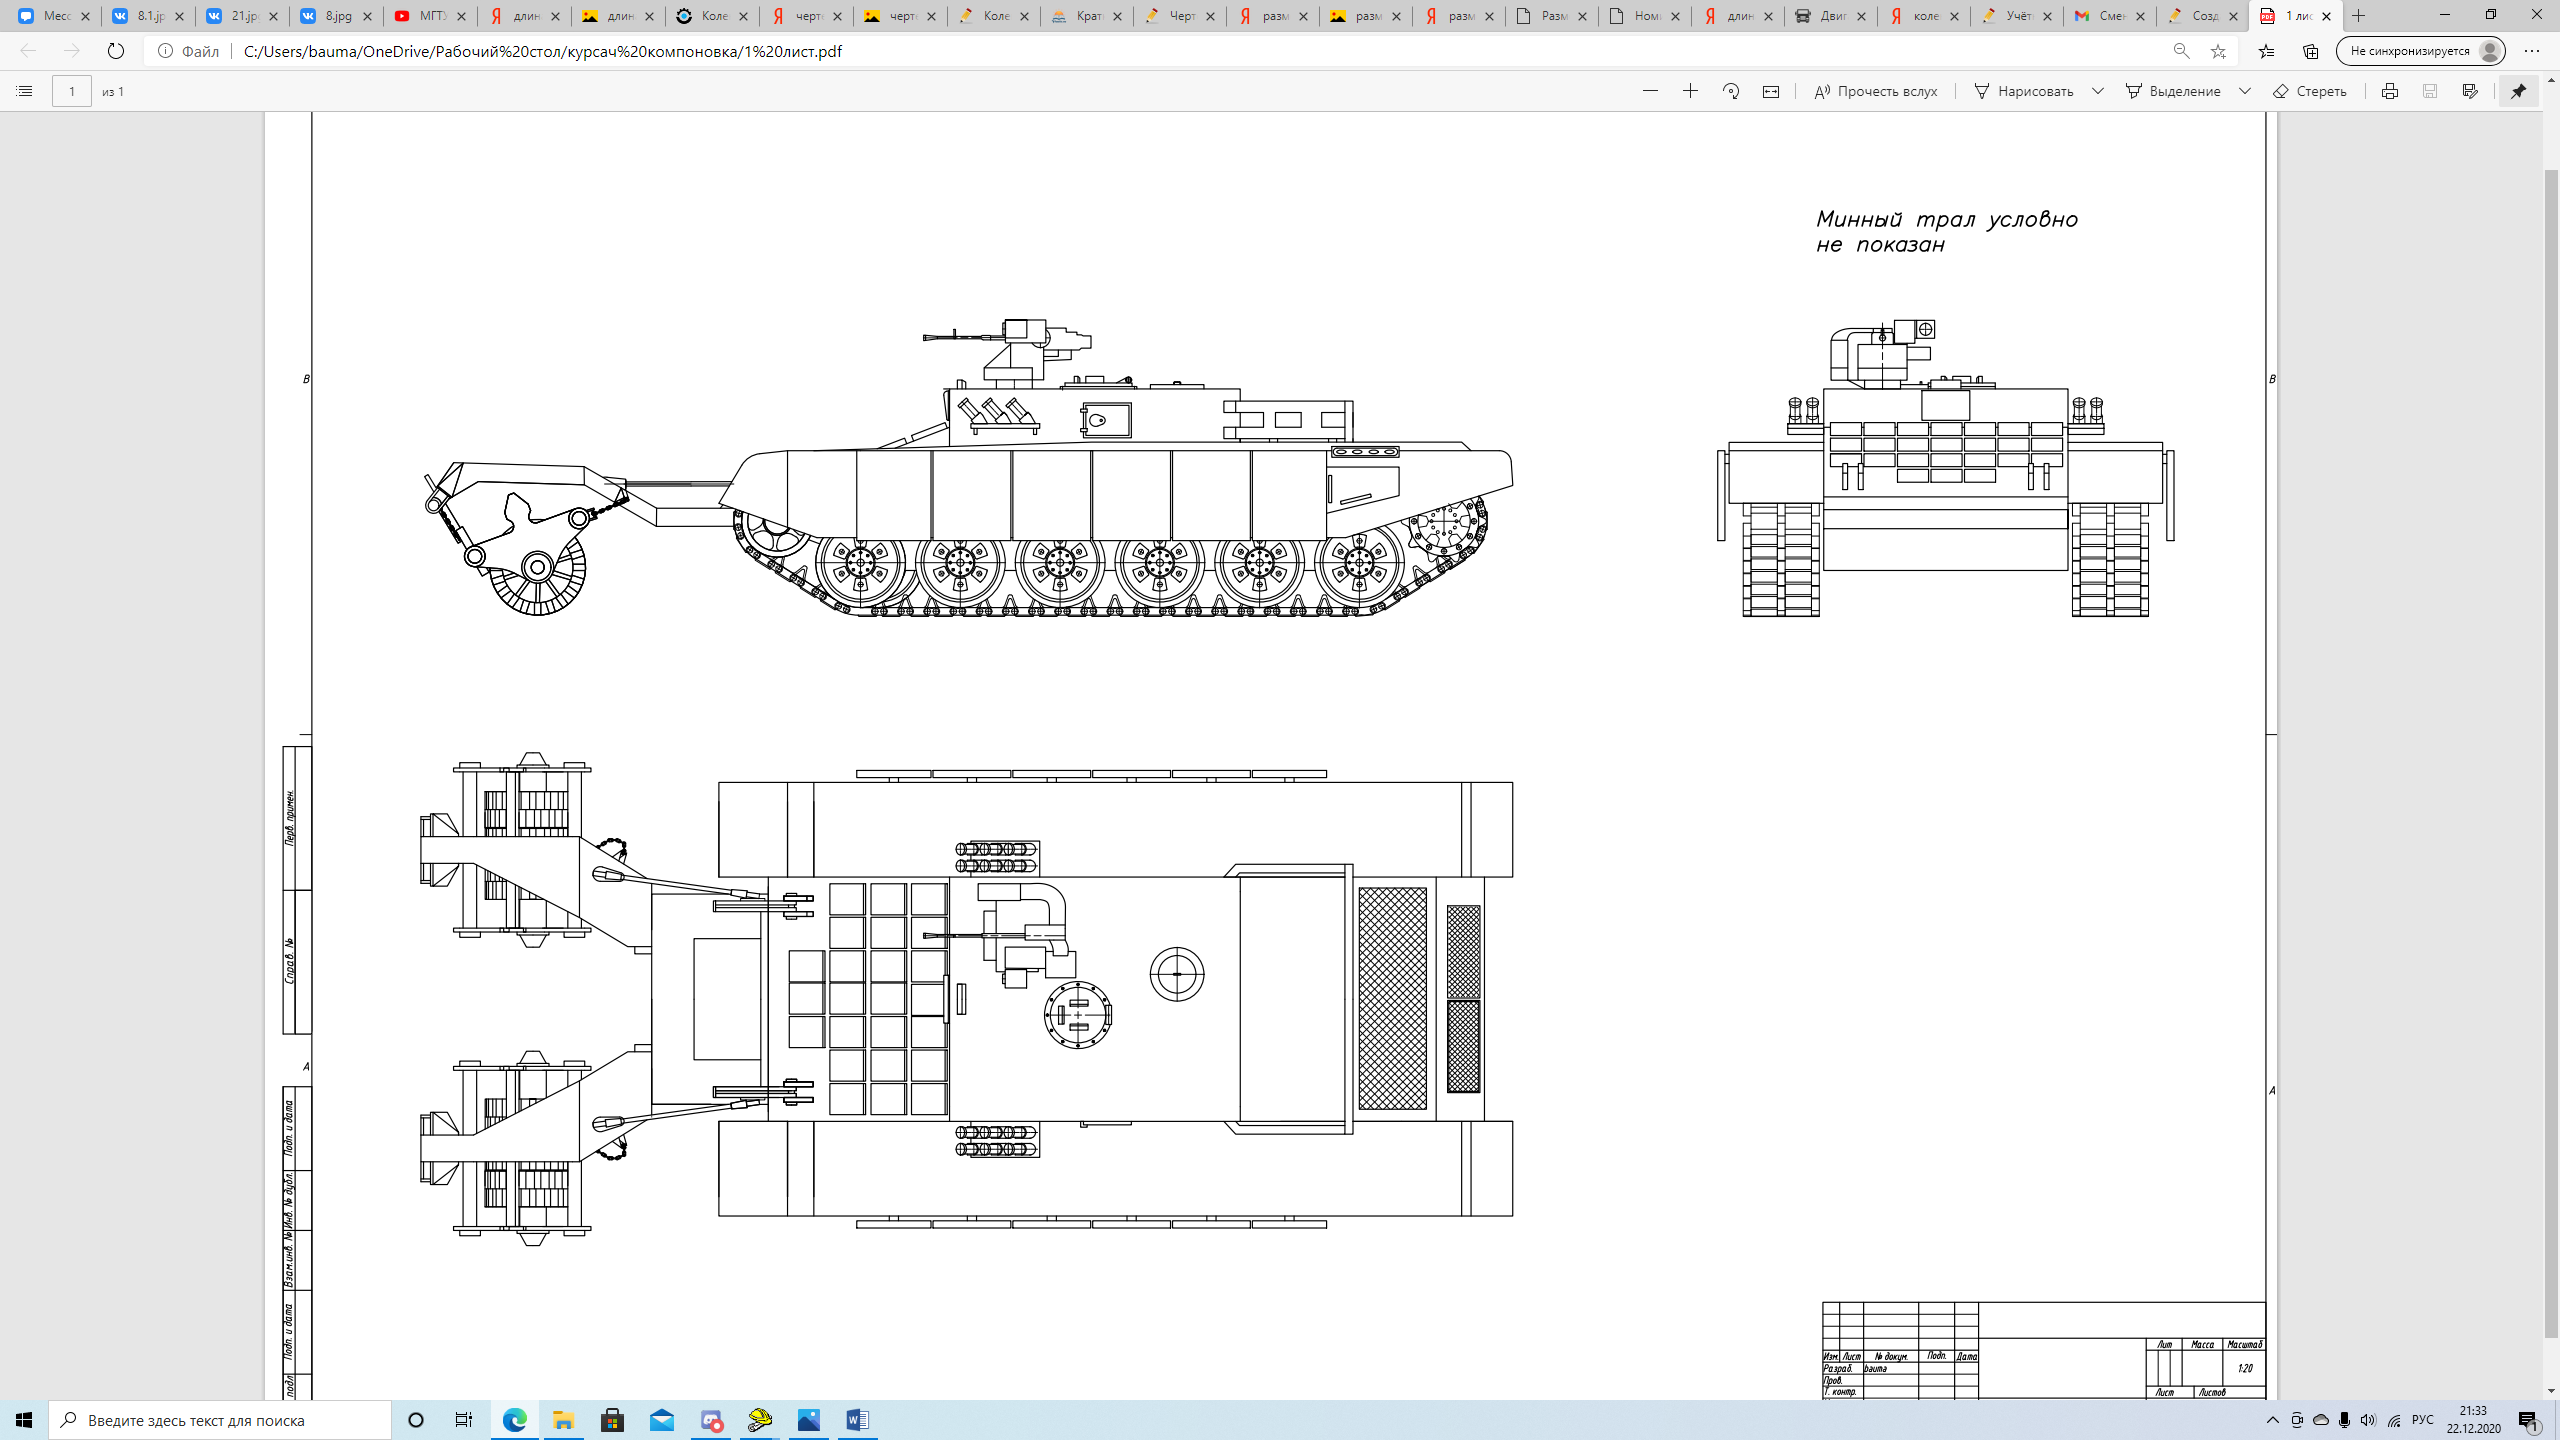Click the Не синхронизируется profile button
The image size is (2560, 1440).
point(2420,51)
